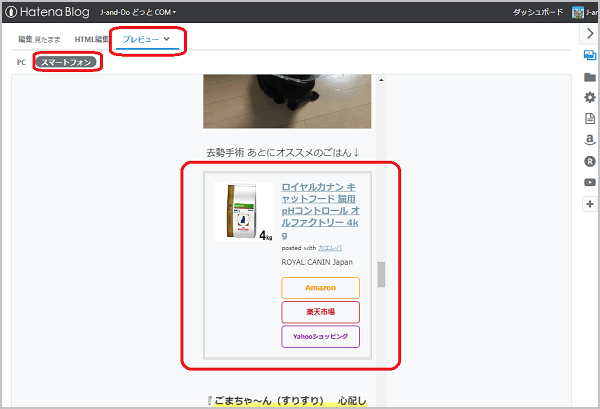Open the YouTube insert icon
This screenshot has height=409, width=600.
[x=590, y=182]
